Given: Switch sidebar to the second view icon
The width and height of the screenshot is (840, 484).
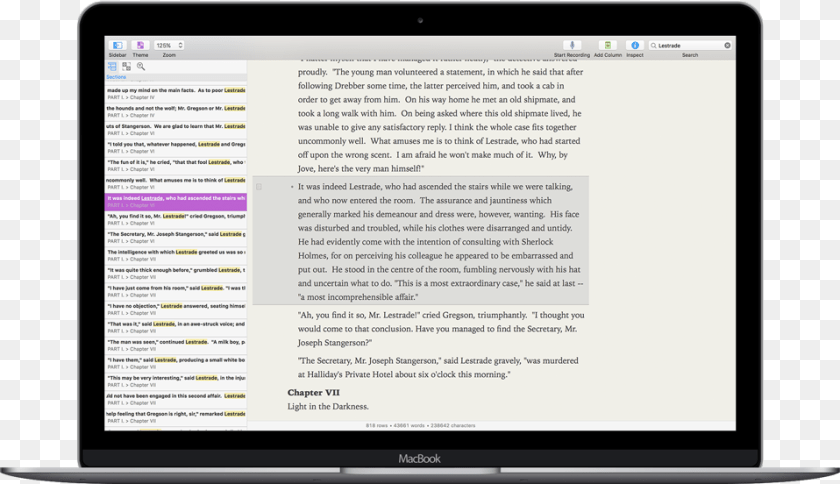Looking at the screenshot, I should [x=126, y=66].
